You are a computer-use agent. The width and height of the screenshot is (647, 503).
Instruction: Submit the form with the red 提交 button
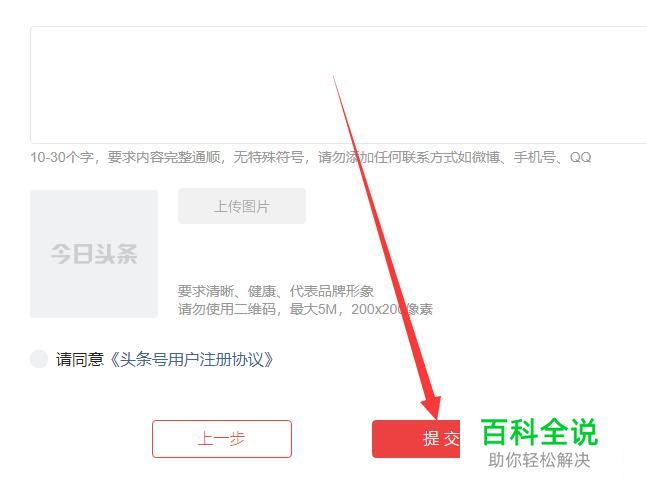(416, 439)
